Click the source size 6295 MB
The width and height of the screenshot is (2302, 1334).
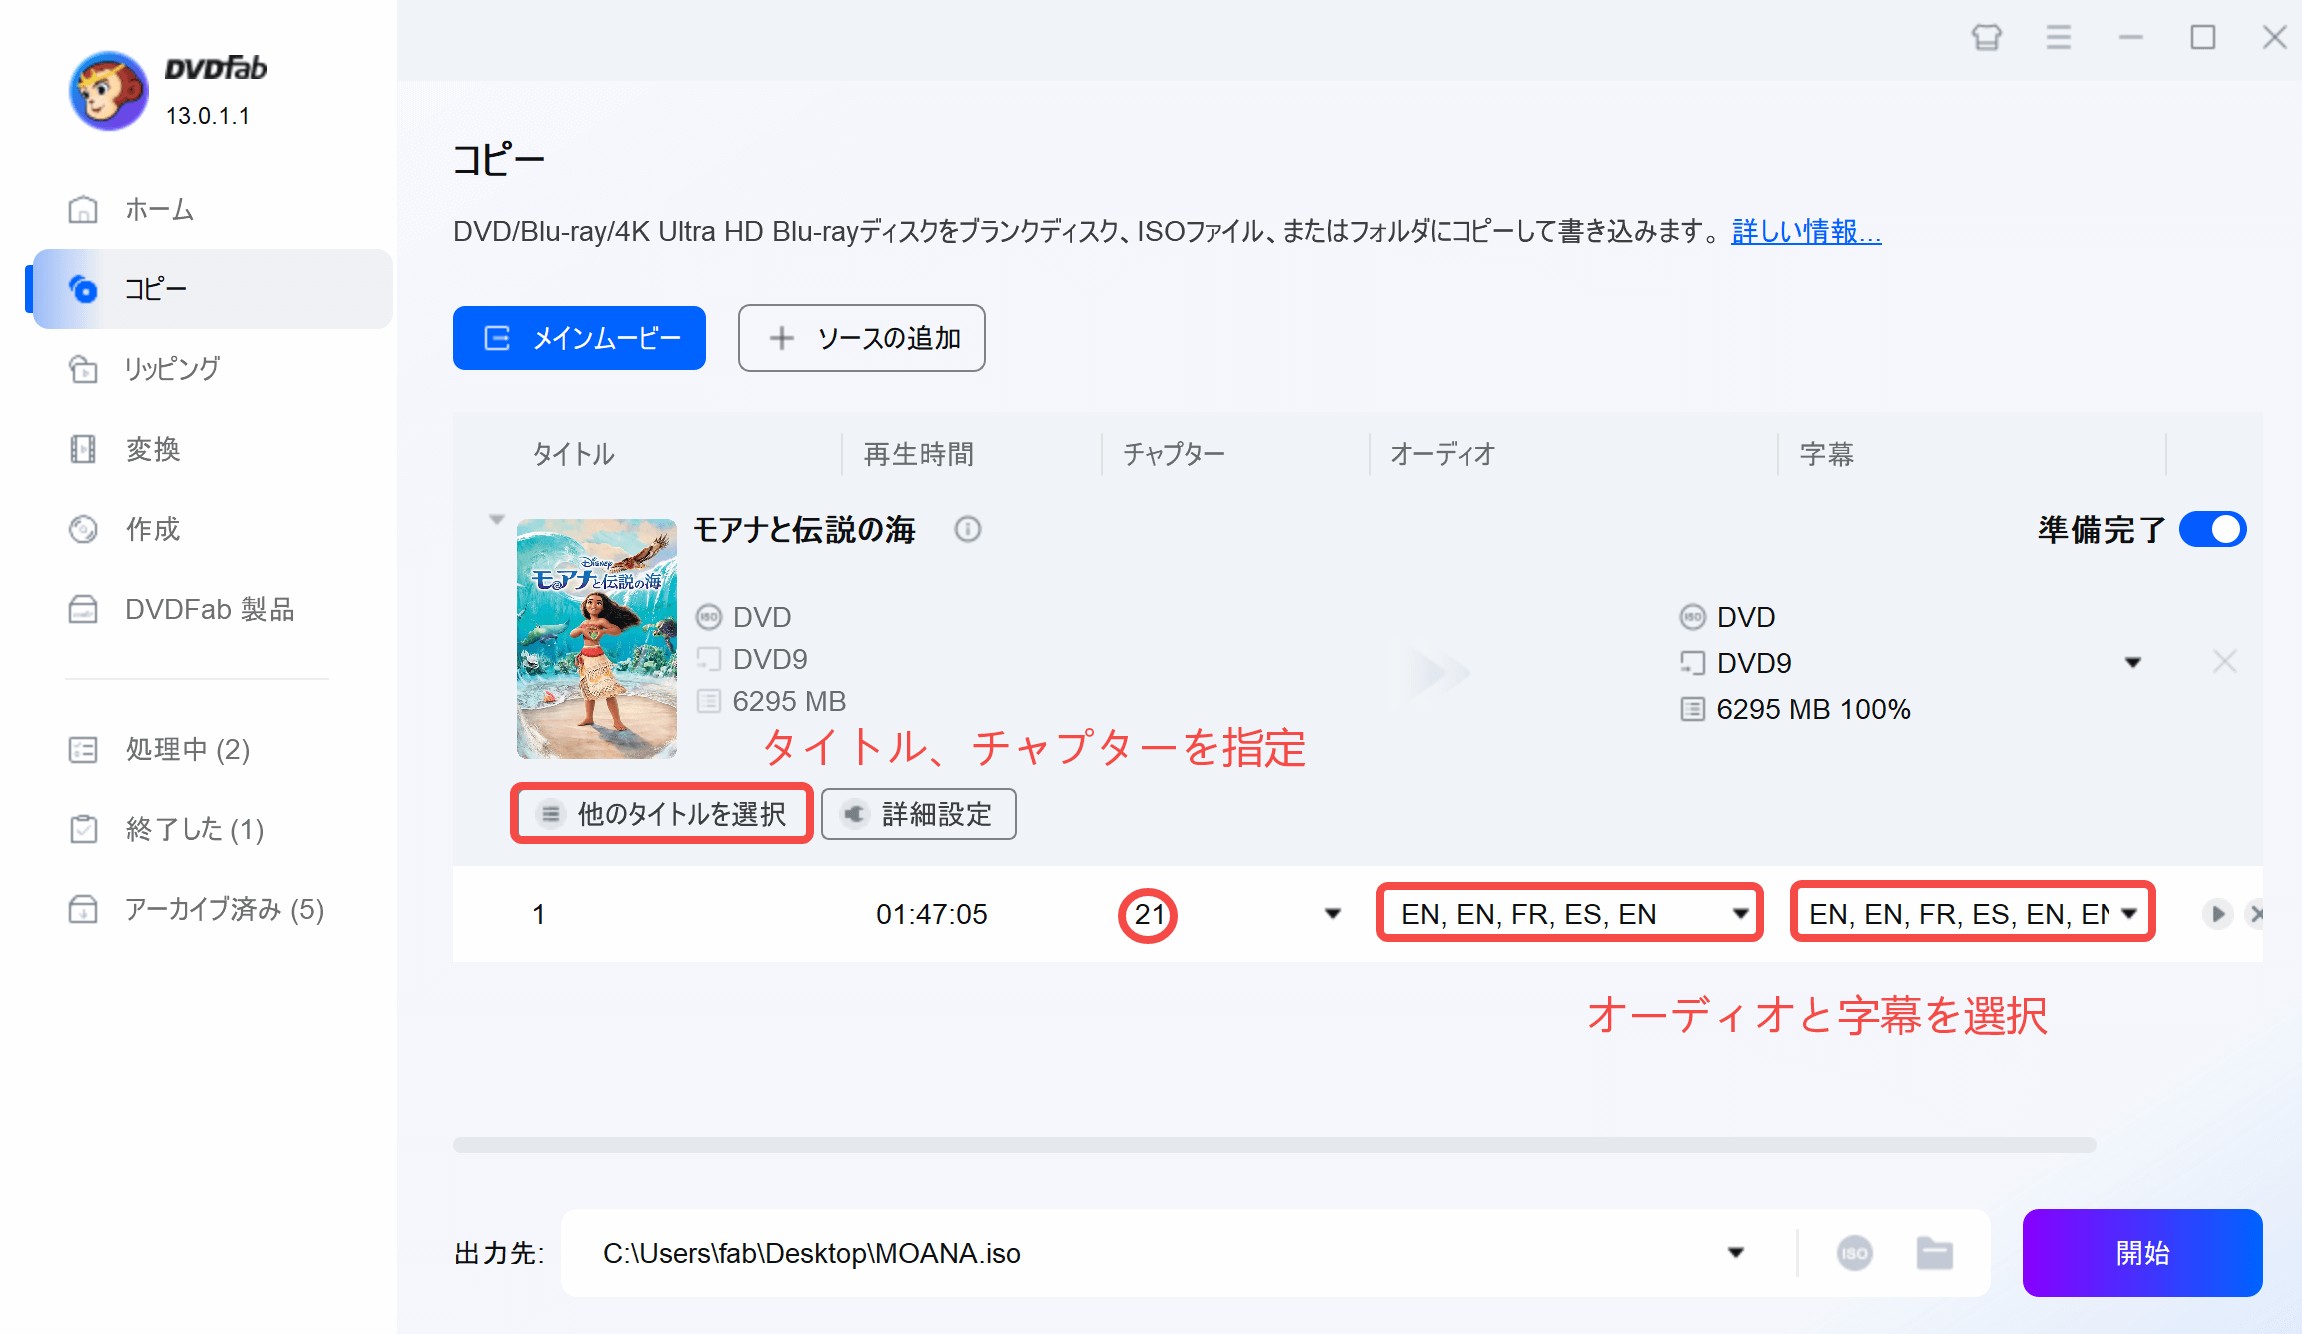(x=789, y=701)
